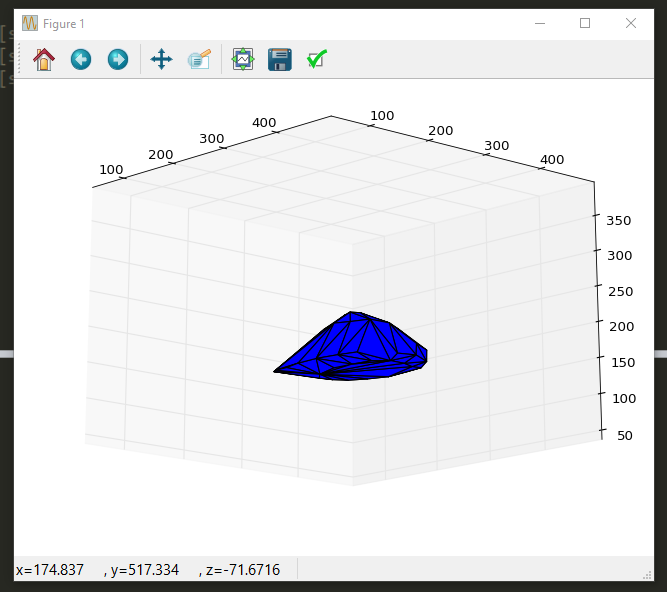This screenshot has width=667, height=592.
Task: Reset the plot with the Home icon
Action: click(44, 59)
